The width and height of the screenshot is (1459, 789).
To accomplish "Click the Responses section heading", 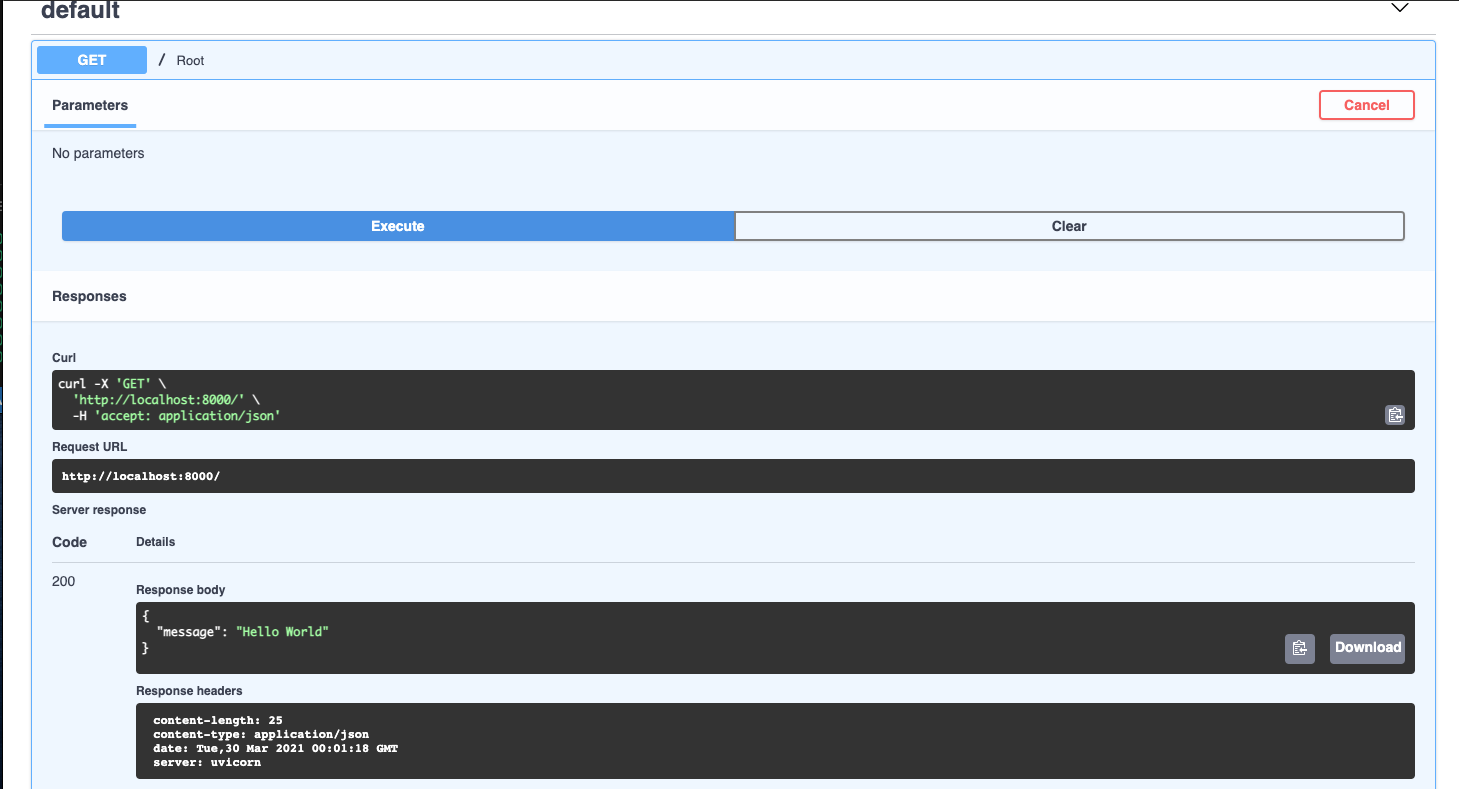I will click(89, 296).
